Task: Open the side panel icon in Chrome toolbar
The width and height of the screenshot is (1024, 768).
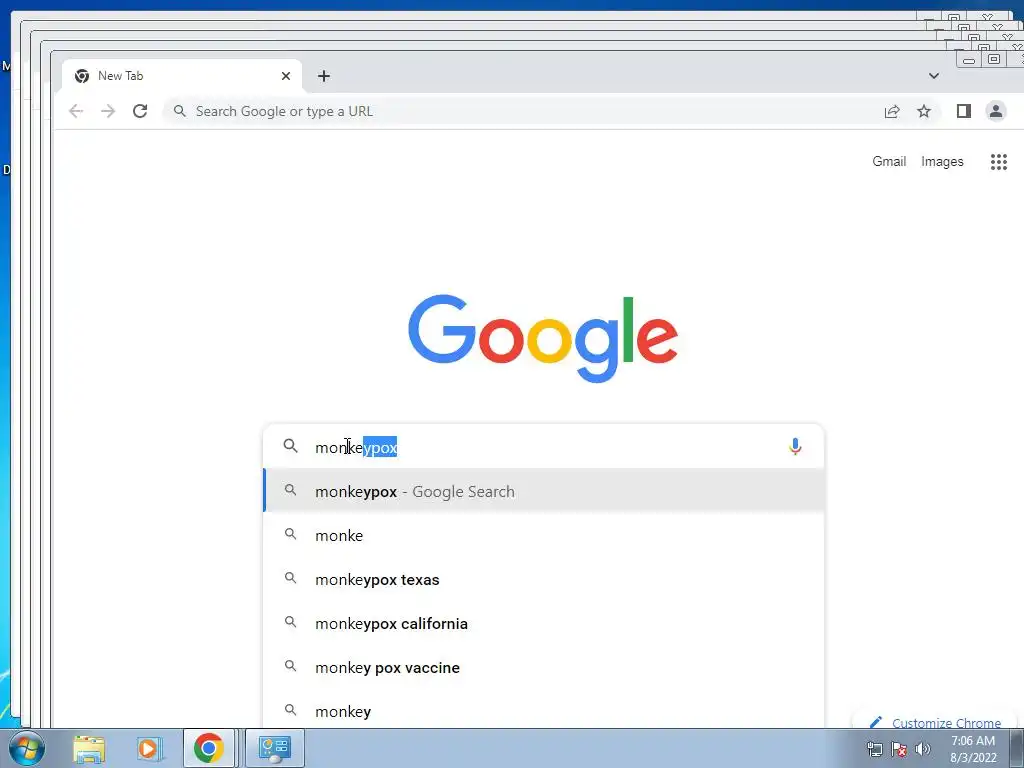Action: pos(964,111)
